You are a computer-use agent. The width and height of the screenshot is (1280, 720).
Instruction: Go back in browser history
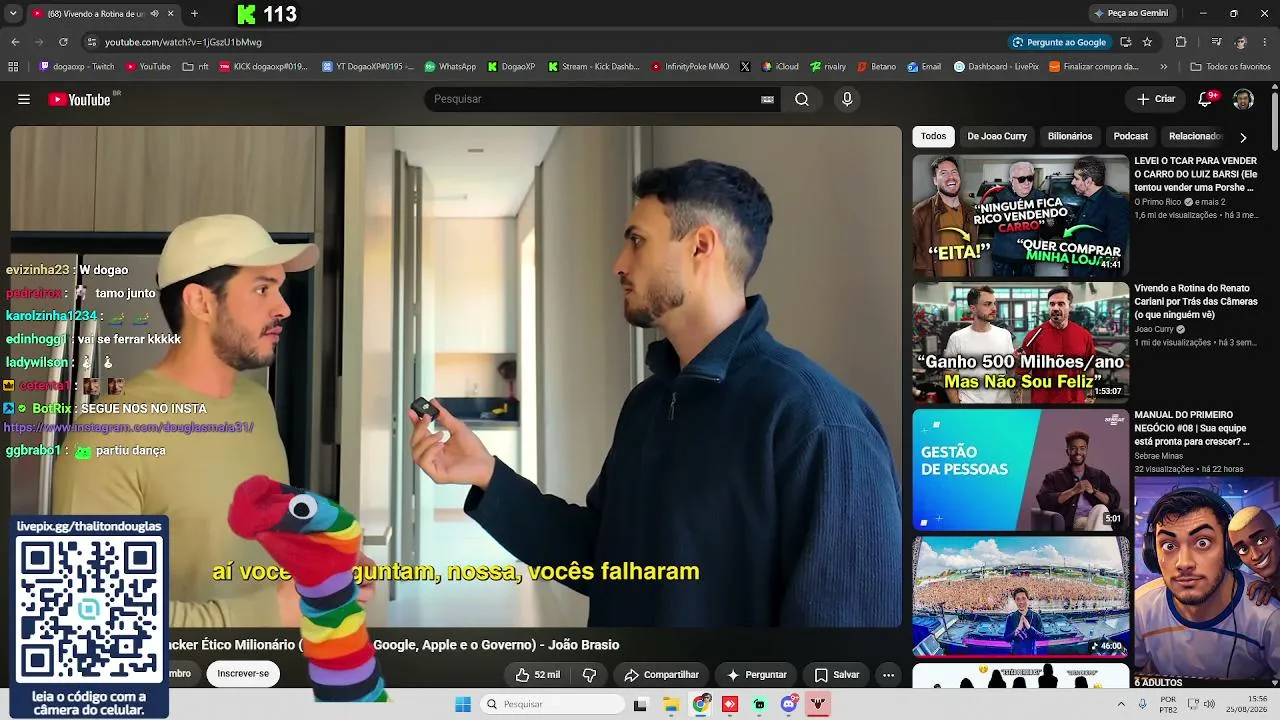(x=15, y=42)
